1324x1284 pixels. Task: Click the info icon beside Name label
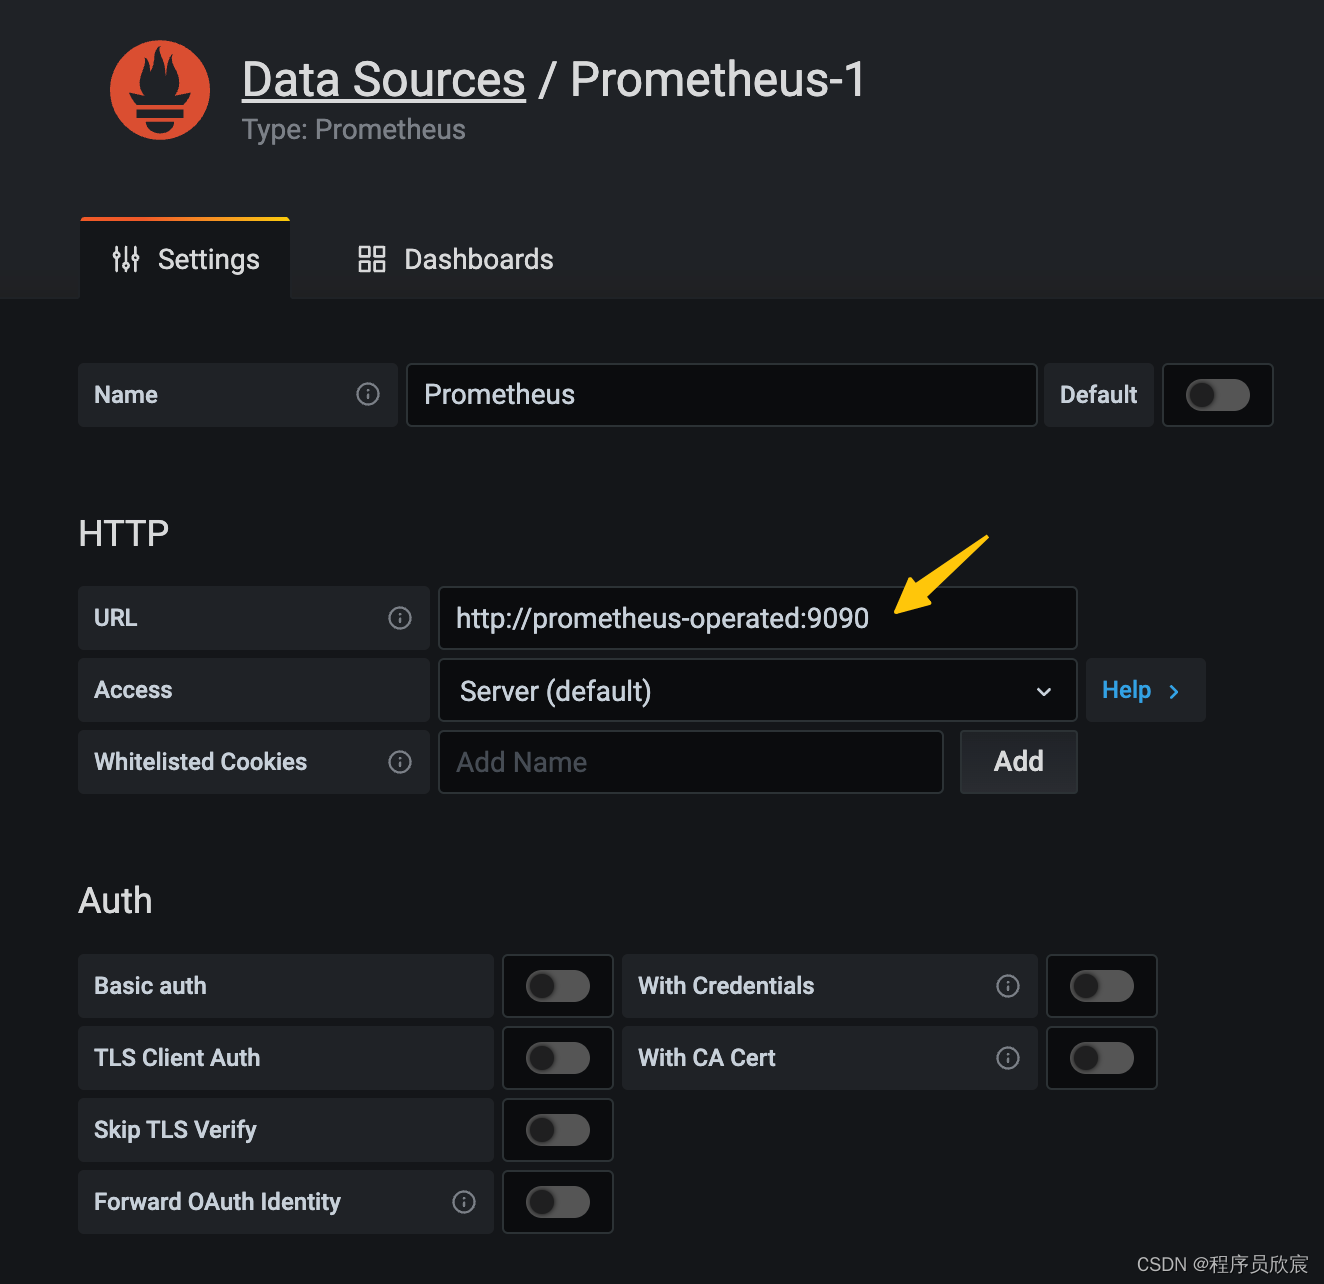[368, 394]
